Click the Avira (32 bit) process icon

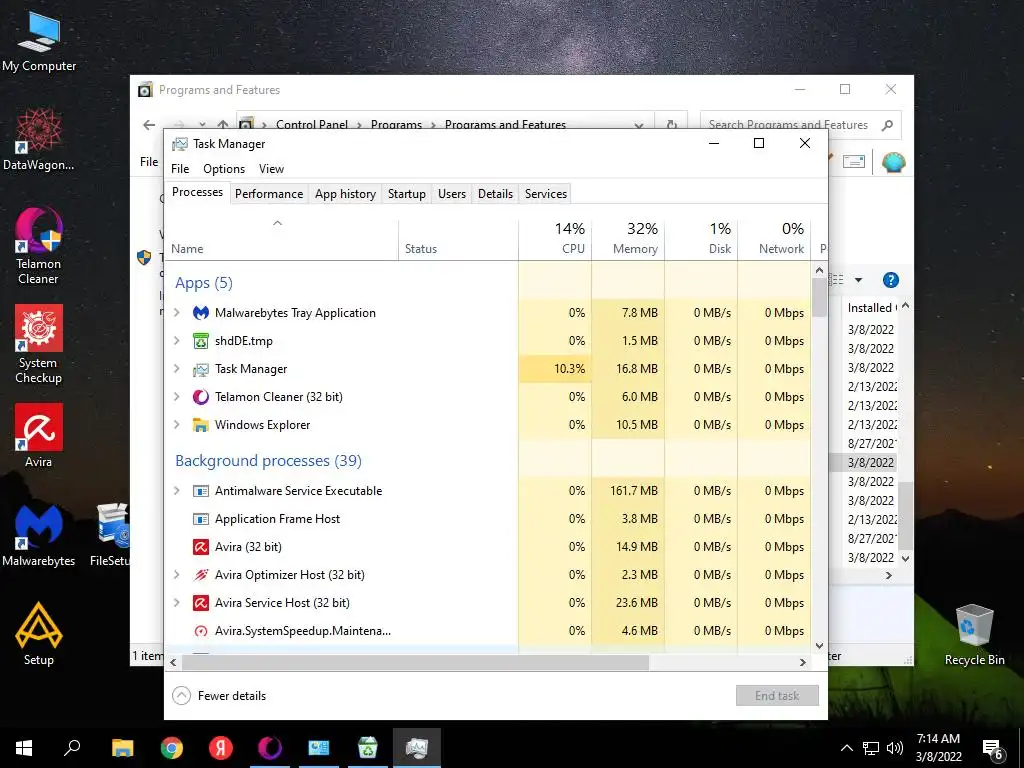point(200,547)
